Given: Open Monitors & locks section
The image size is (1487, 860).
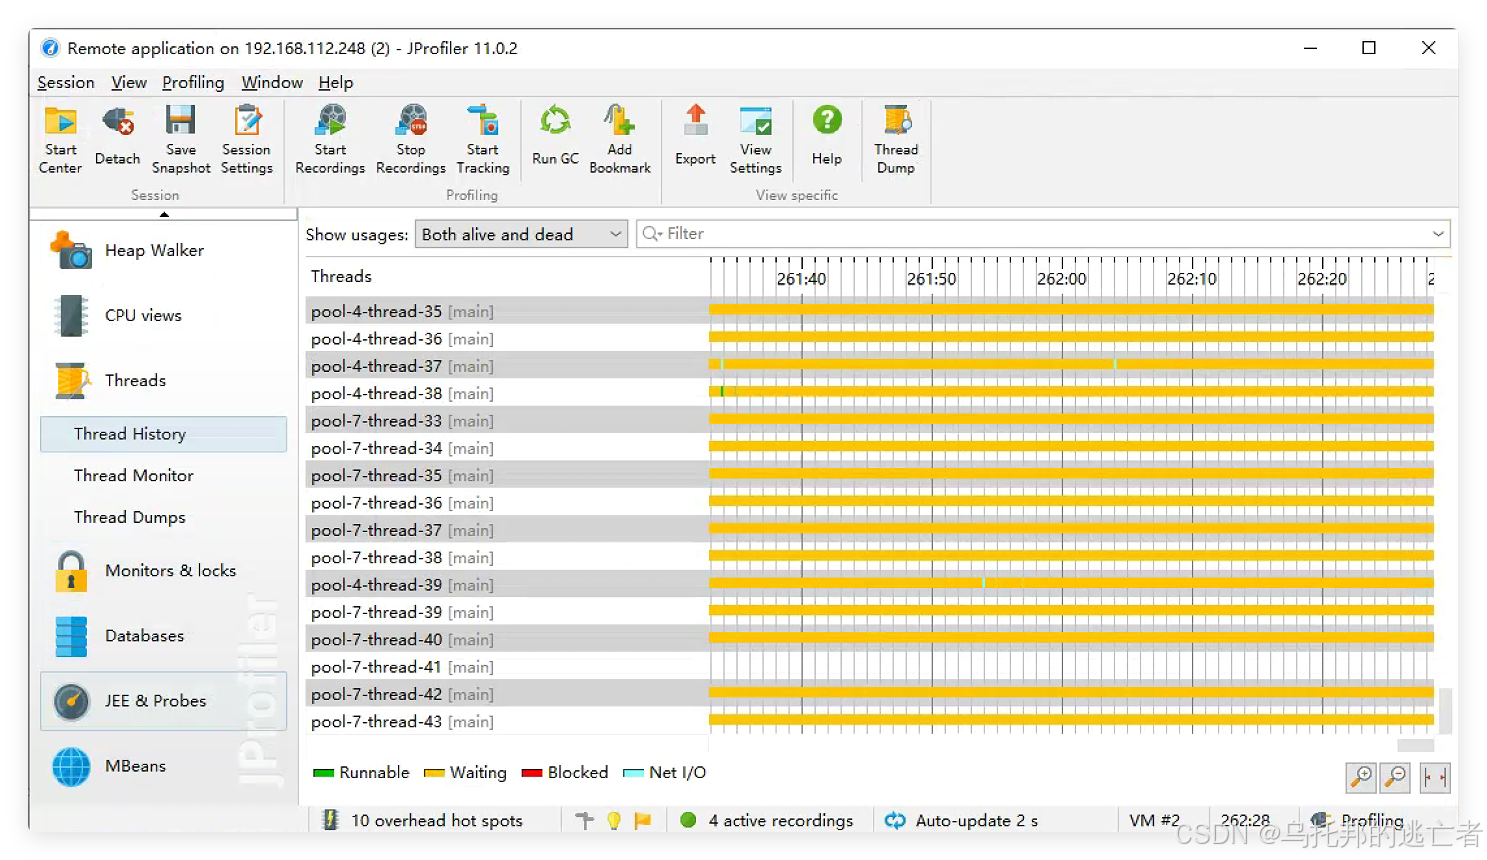Looking at the screenshot, I should tap(164, 570).
